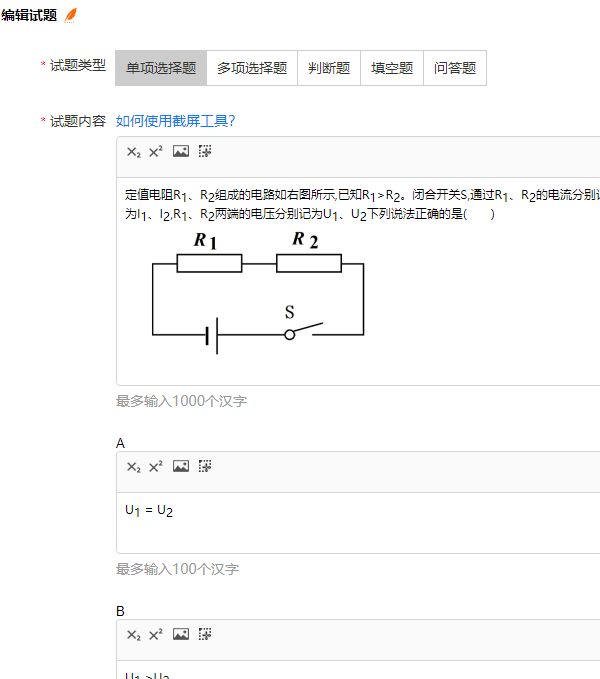The height and width of the screenshot is (679, 600).
Task: Click screenshot tool icon in option B editor
Action: point(205,635)
